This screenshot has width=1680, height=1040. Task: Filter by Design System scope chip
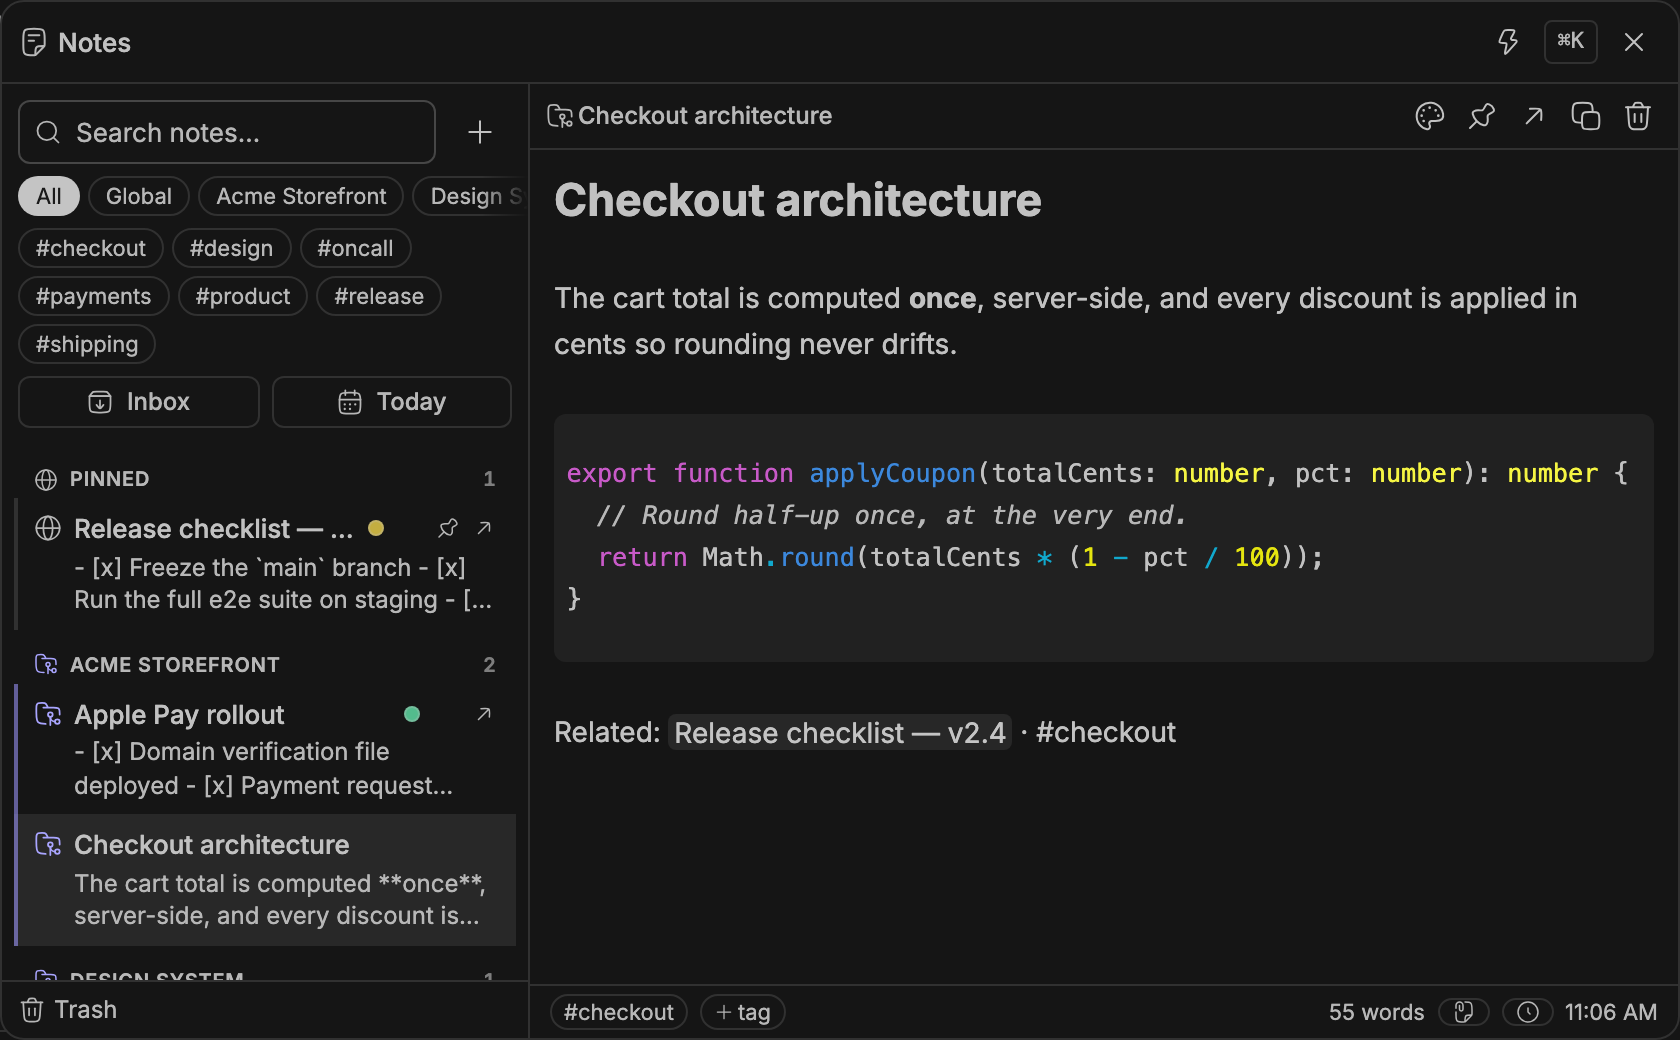pos(470,196)
